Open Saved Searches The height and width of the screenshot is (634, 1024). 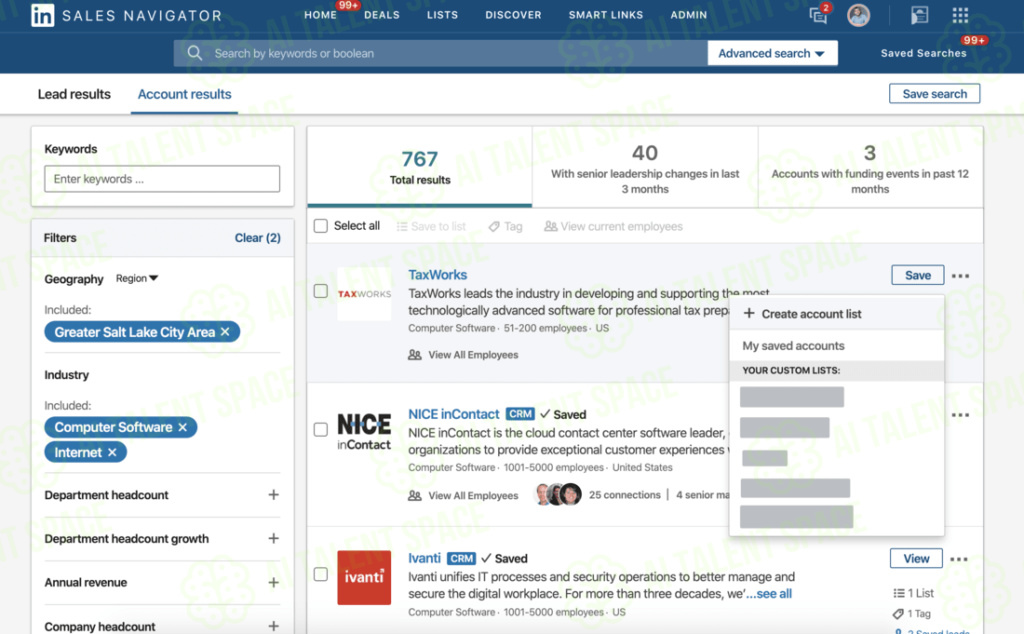point(923,53)
